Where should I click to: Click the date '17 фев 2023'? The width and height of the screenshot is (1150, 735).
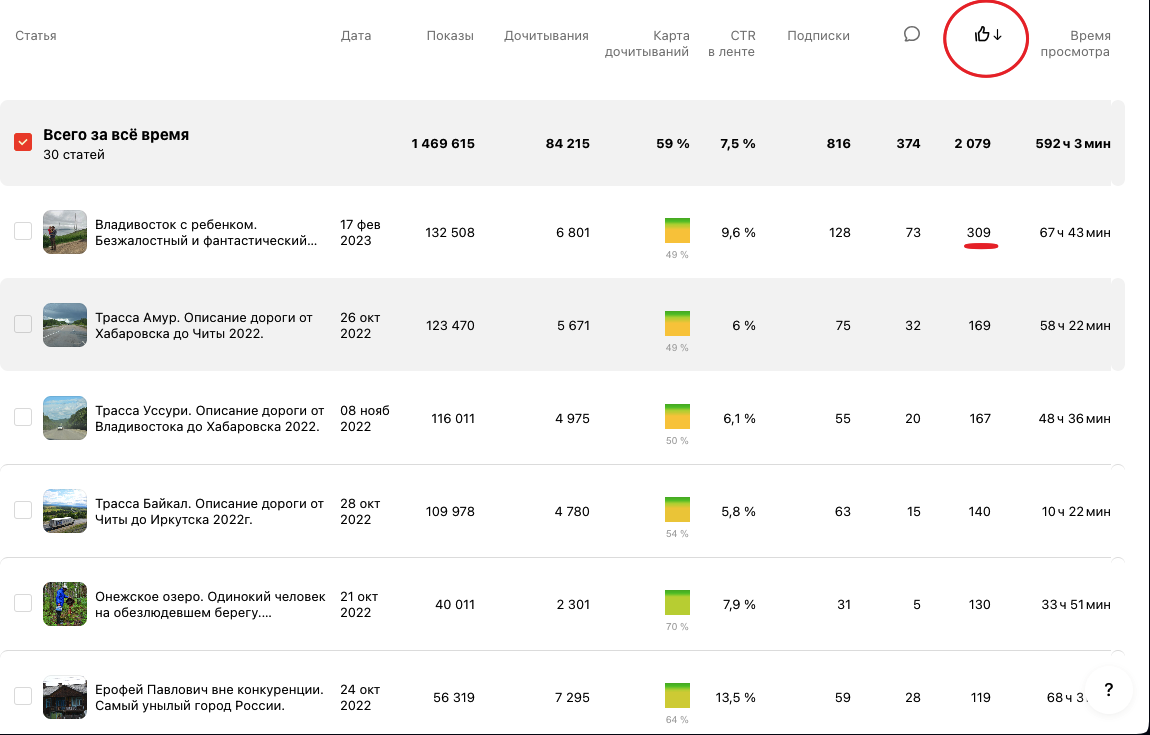(x=360, y=233)
